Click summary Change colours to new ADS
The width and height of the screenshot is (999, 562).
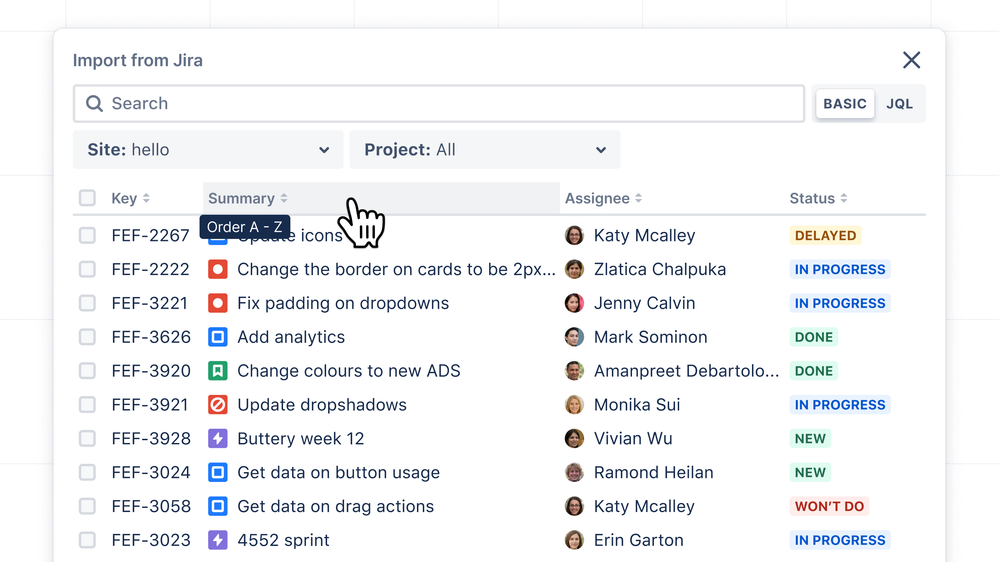349,371
